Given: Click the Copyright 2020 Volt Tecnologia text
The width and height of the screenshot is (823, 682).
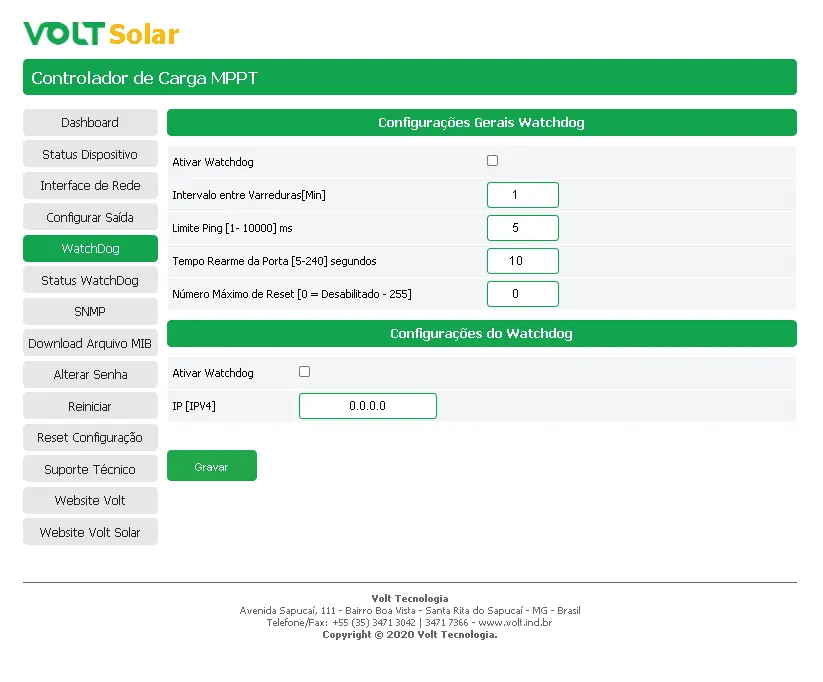Looking at the screenshot, I should coord(410,635).
